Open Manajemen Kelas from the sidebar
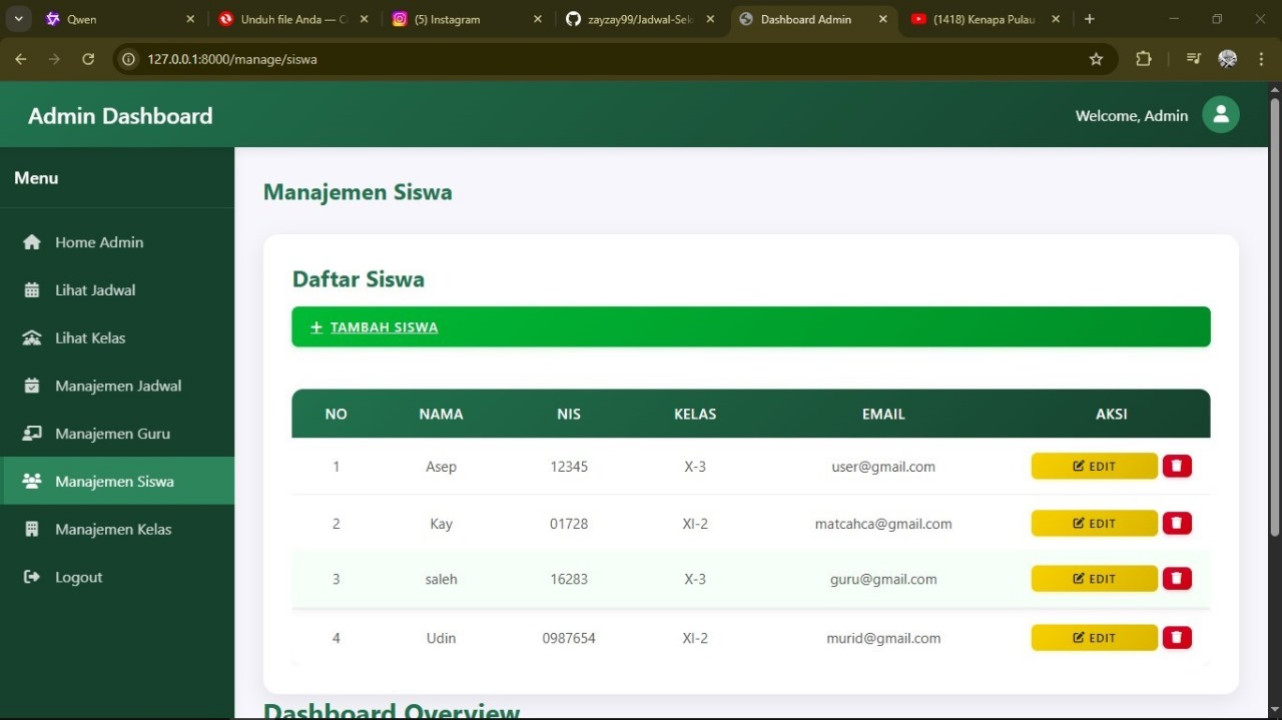The width and height of the screenshot is (1282, 720). 113,529
